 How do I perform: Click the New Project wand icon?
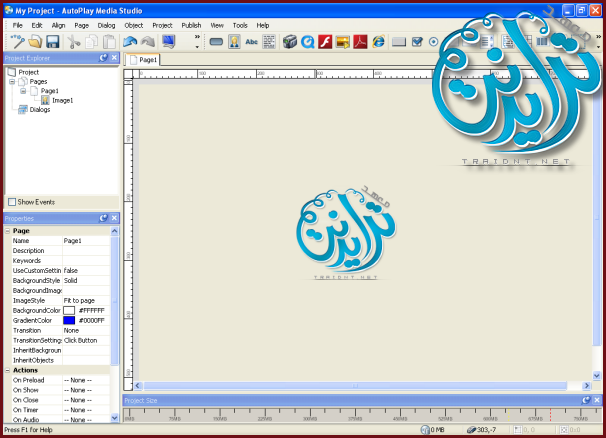[x=17, y=41]
